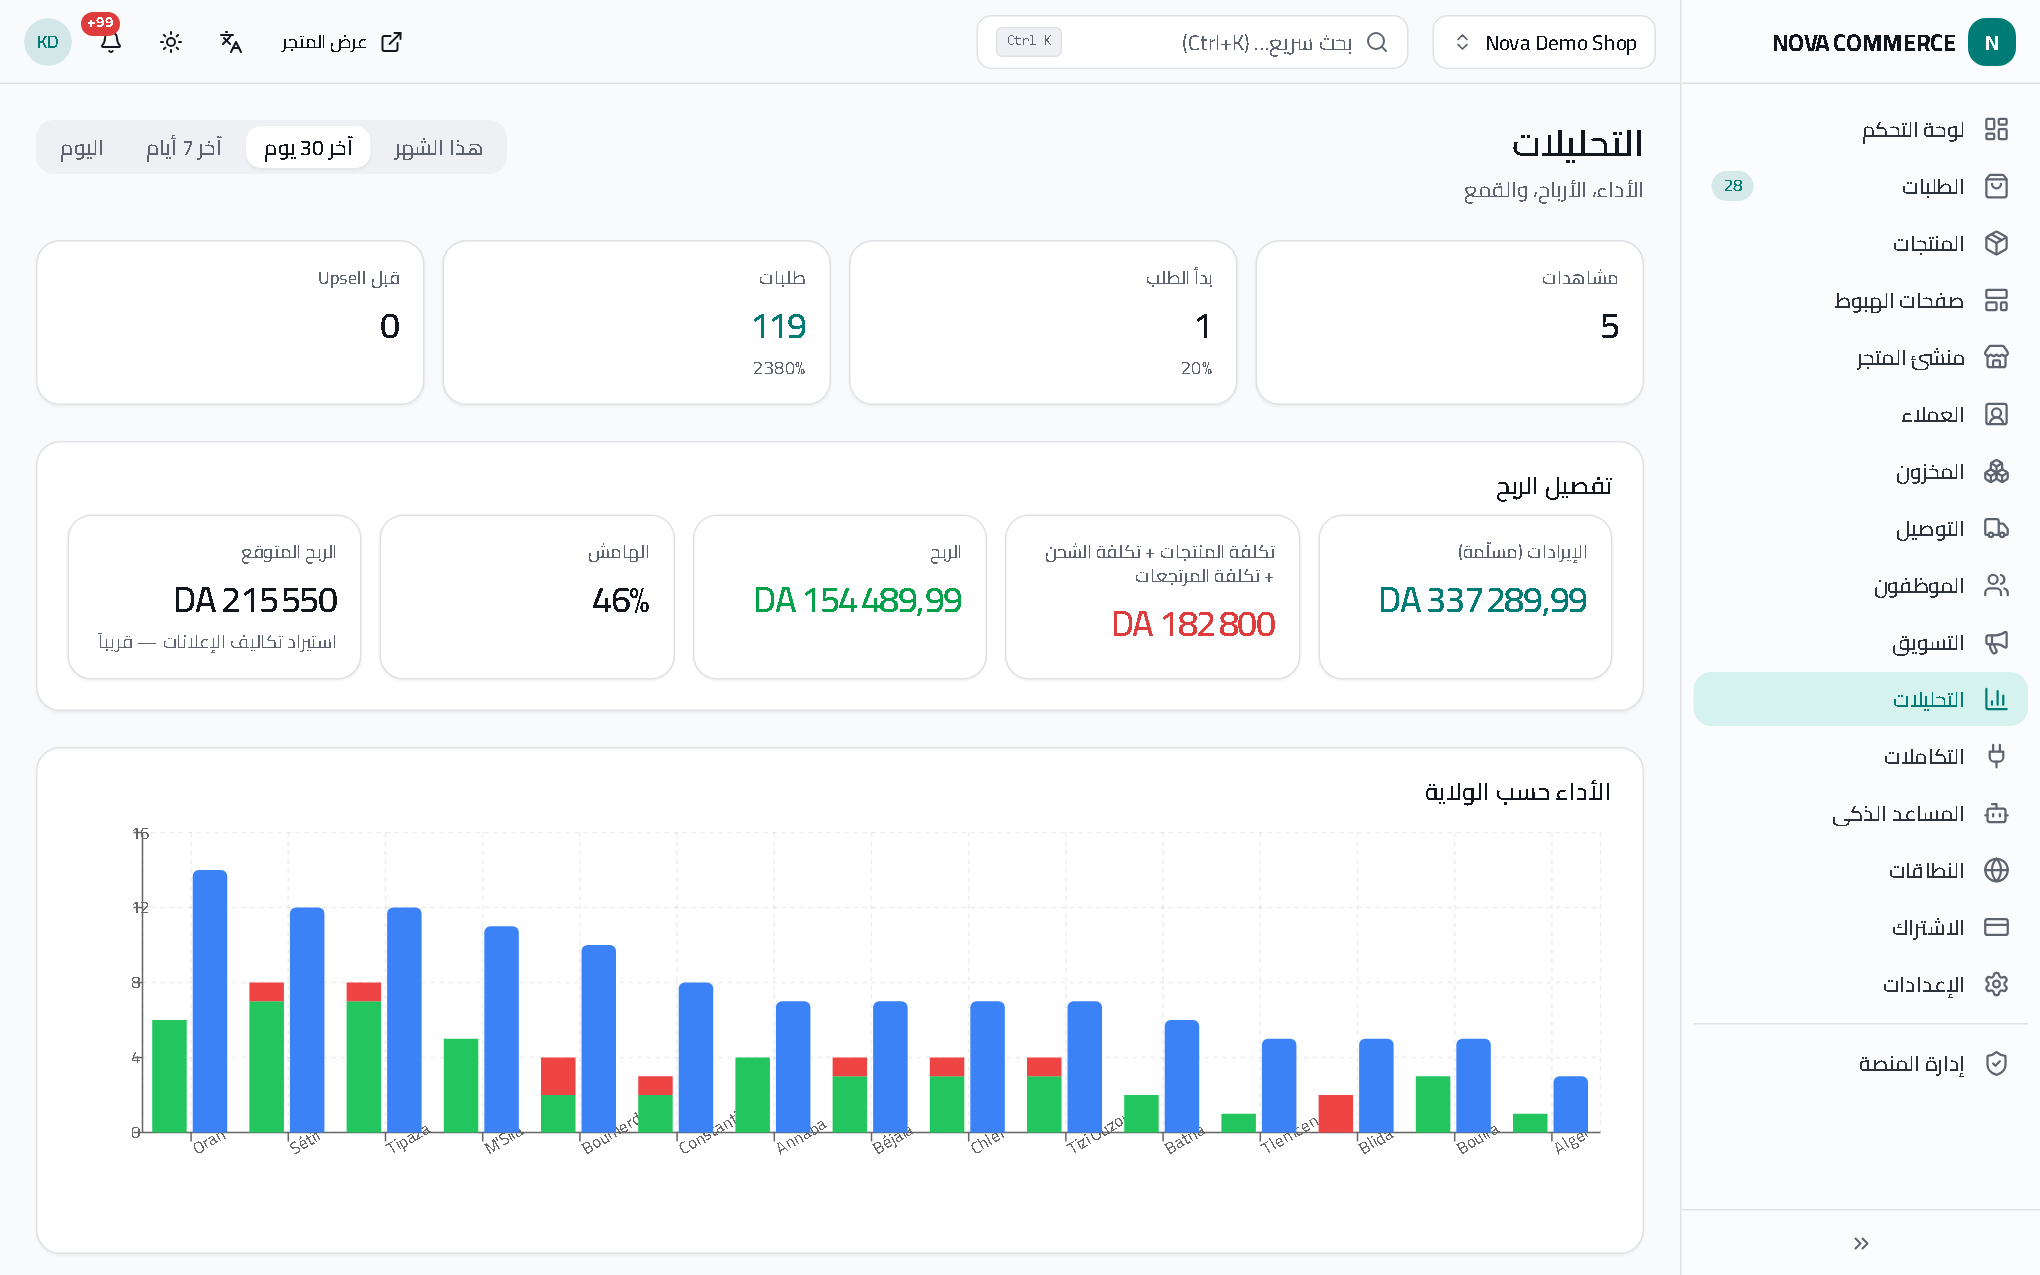2040x1275 pixels.
Task: Open the AI assistant robot icon
Action: (x=1996, y=813)
